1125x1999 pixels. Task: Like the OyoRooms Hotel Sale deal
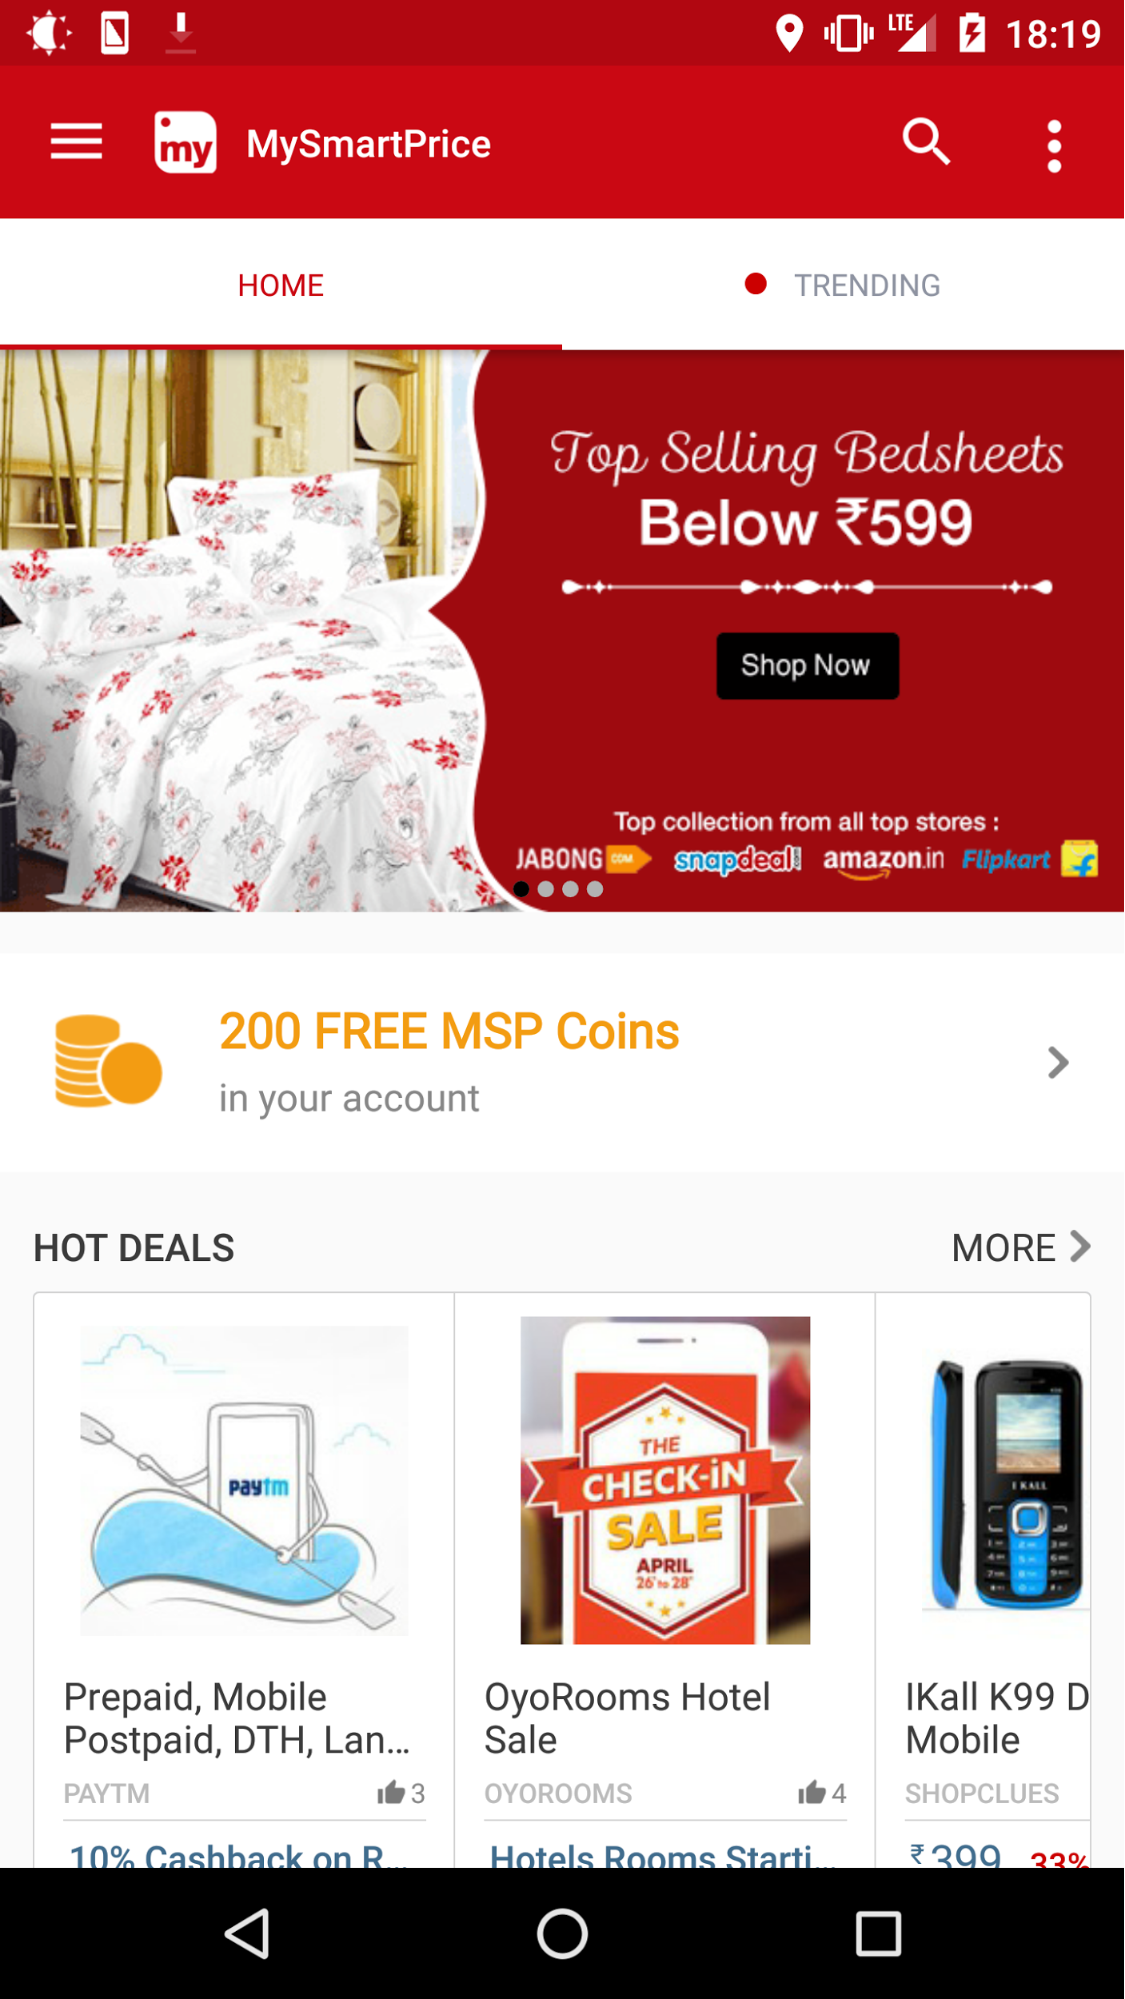(x=812, y=1793)
